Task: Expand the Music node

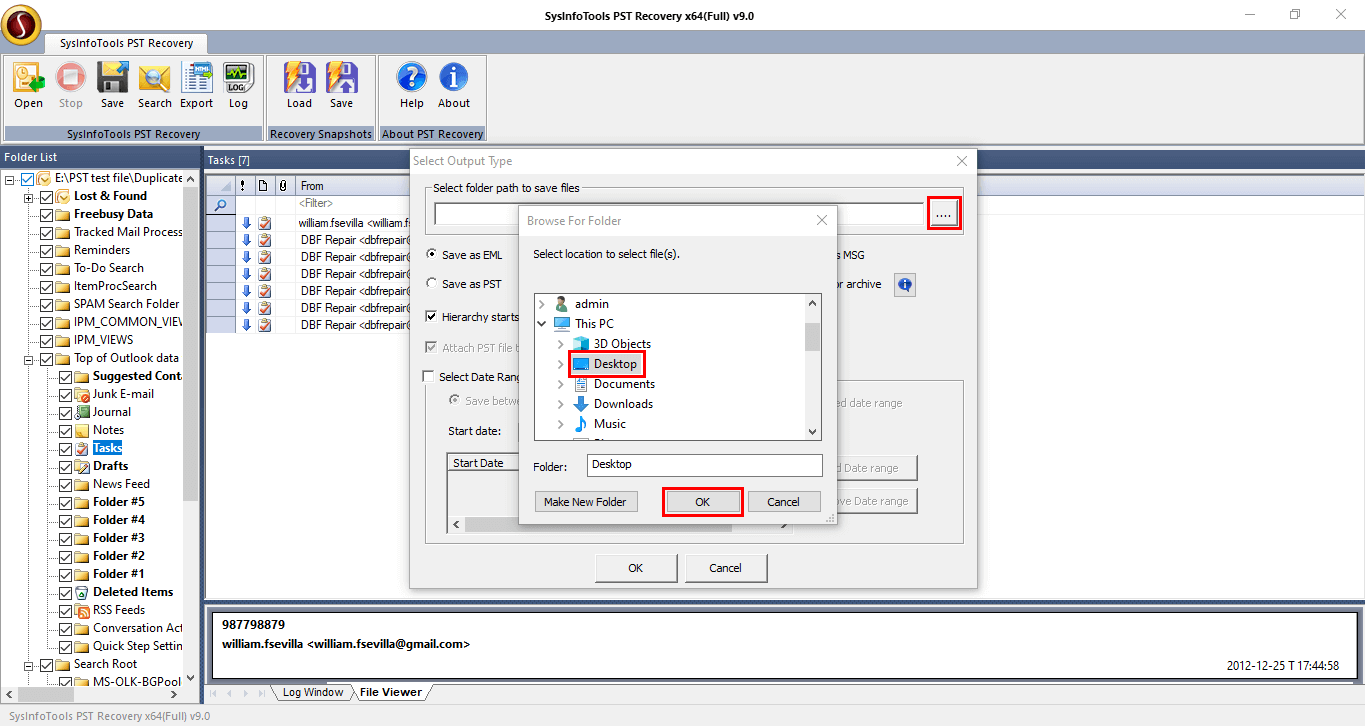Action: 561,424
